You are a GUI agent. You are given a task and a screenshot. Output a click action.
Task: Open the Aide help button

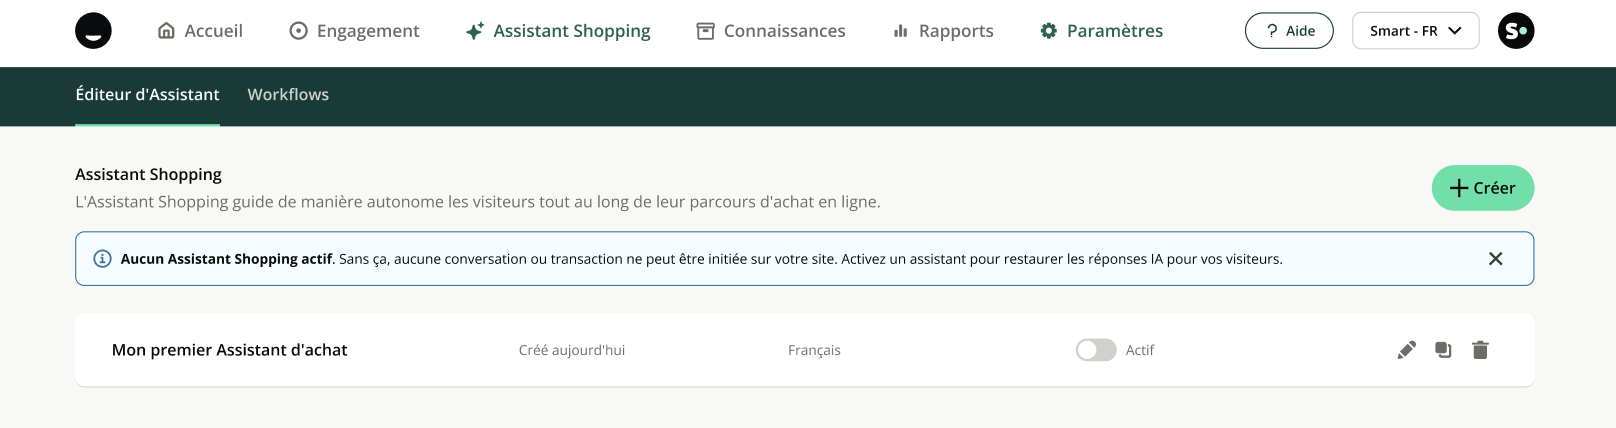click(x=1289, y=31)
